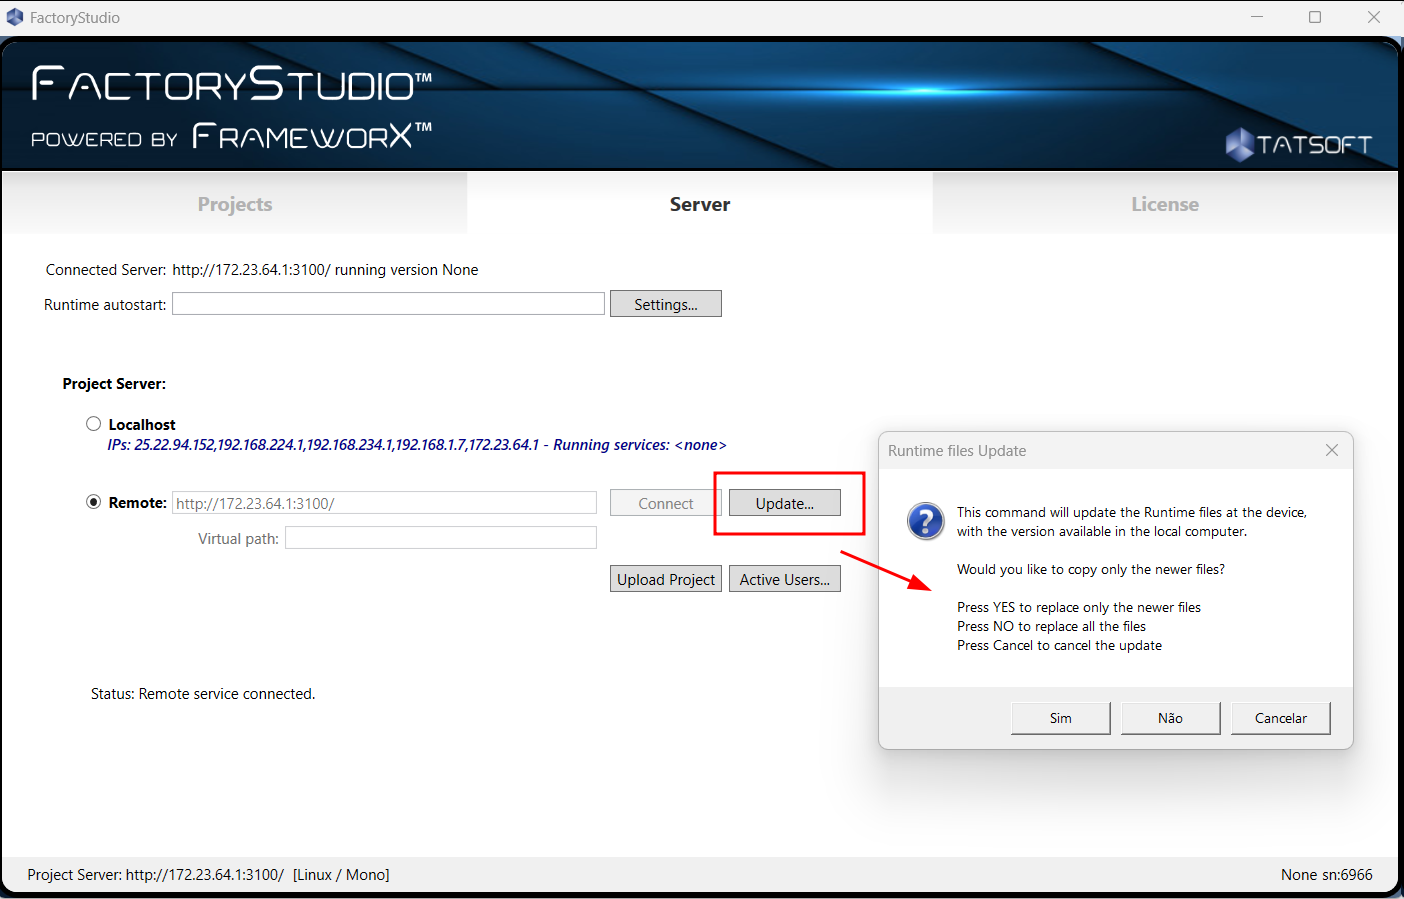Screen dimensions: 1404x899
Task: Click Cancelar to cancel the update
Action: [x=1280, y=718]
